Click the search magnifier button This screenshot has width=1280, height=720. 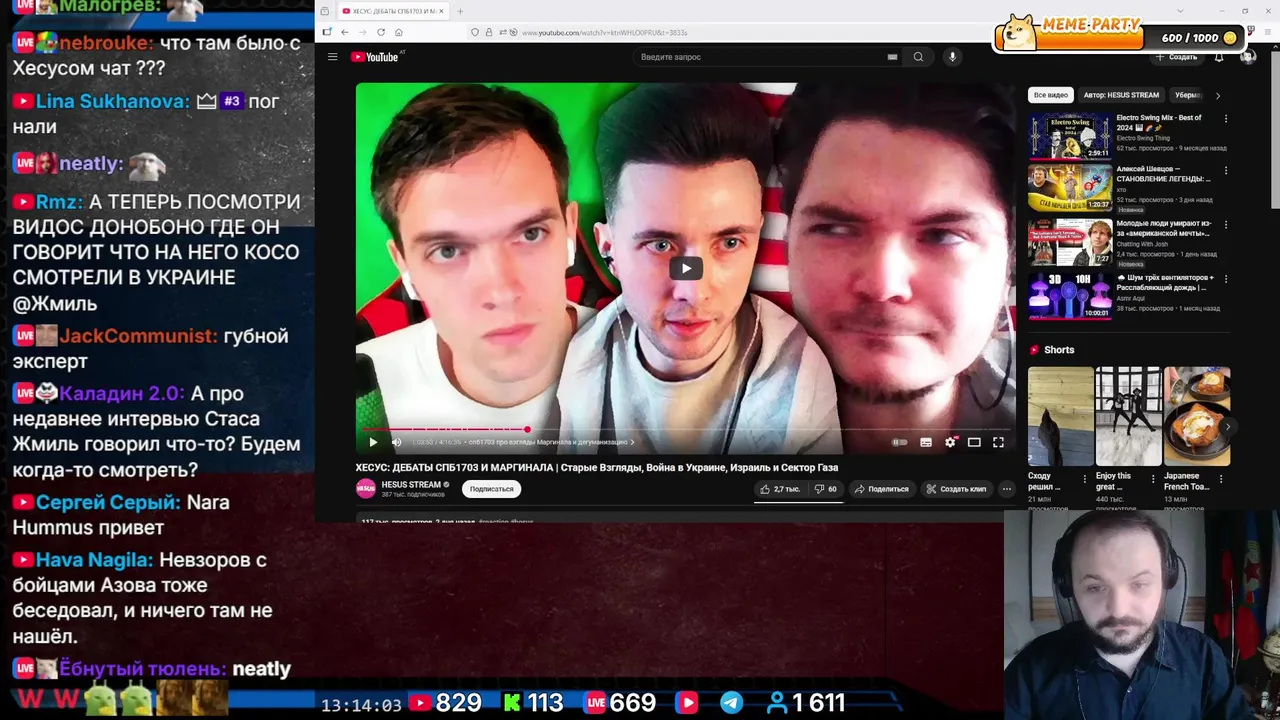pos(918,57)
